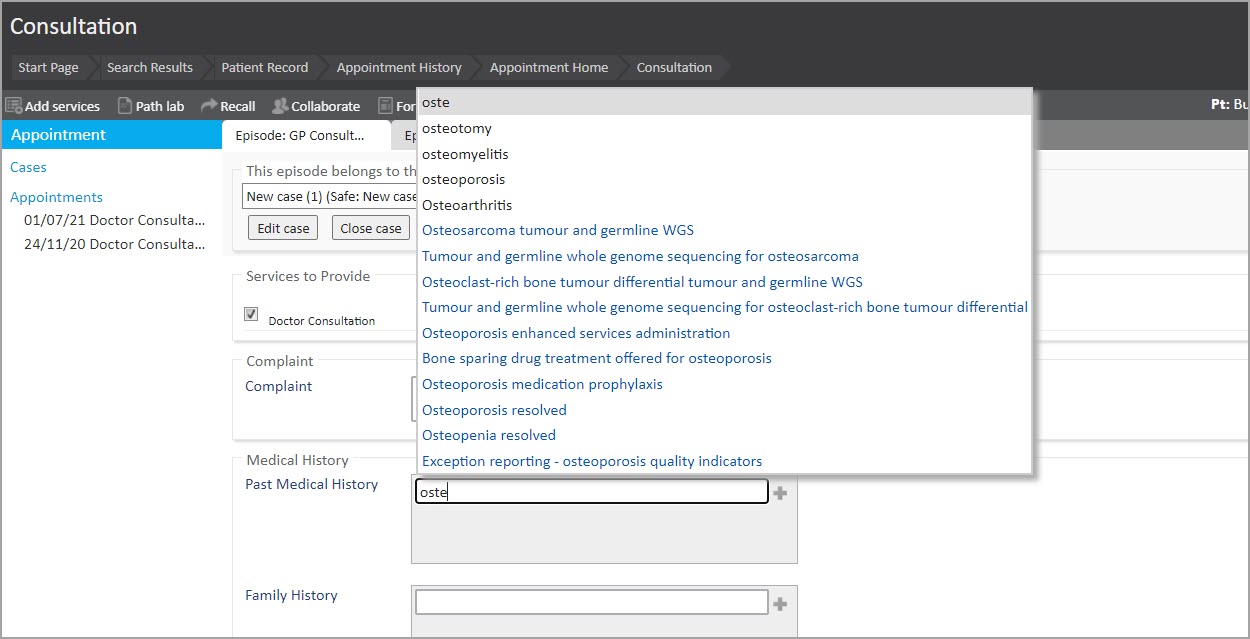Select osteoporosis from the suggestion list

point(463,180)
